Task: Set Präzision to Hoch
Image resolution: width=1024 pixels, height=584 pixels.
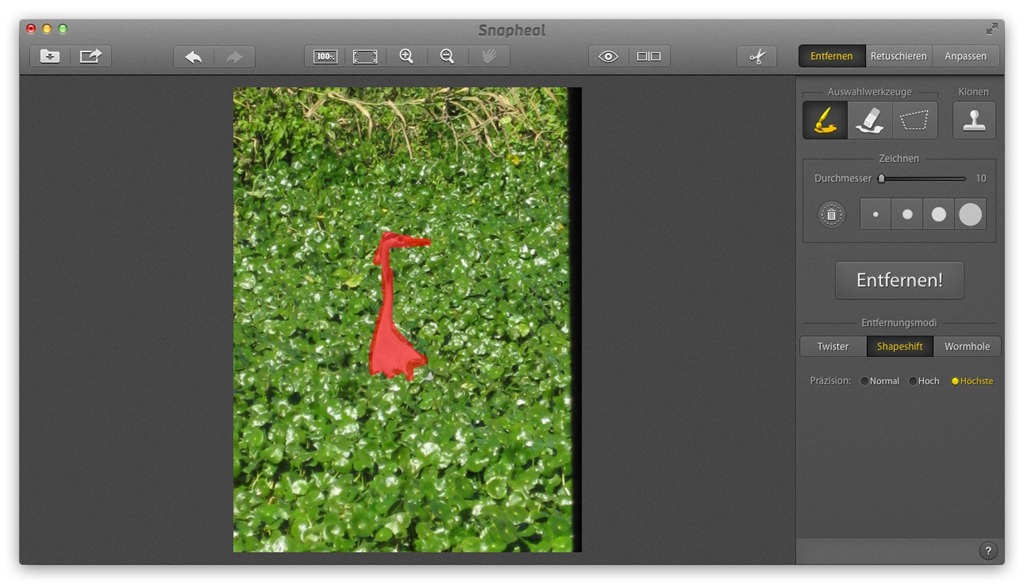Action: pyautogui.click(x=912, y=381)
